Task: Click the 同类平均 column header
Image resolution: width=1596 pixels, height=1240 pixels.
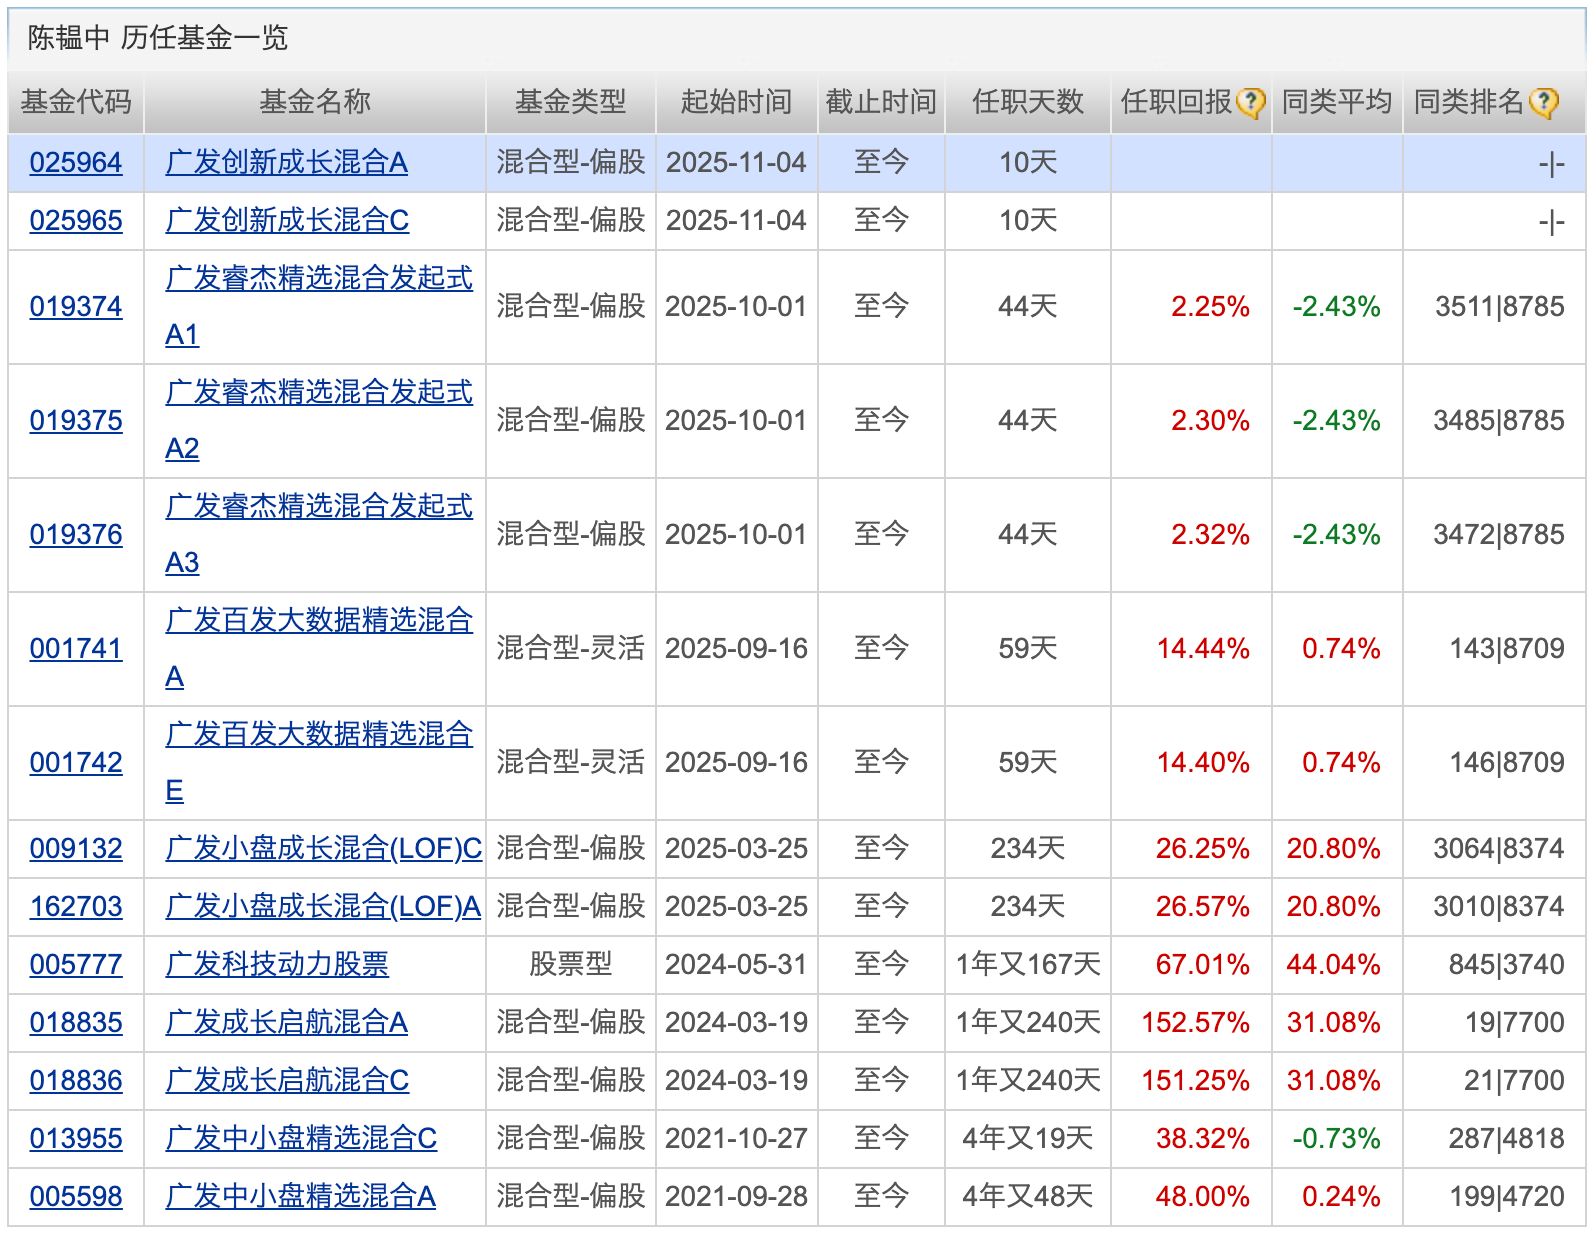Action: point(1336,102)
